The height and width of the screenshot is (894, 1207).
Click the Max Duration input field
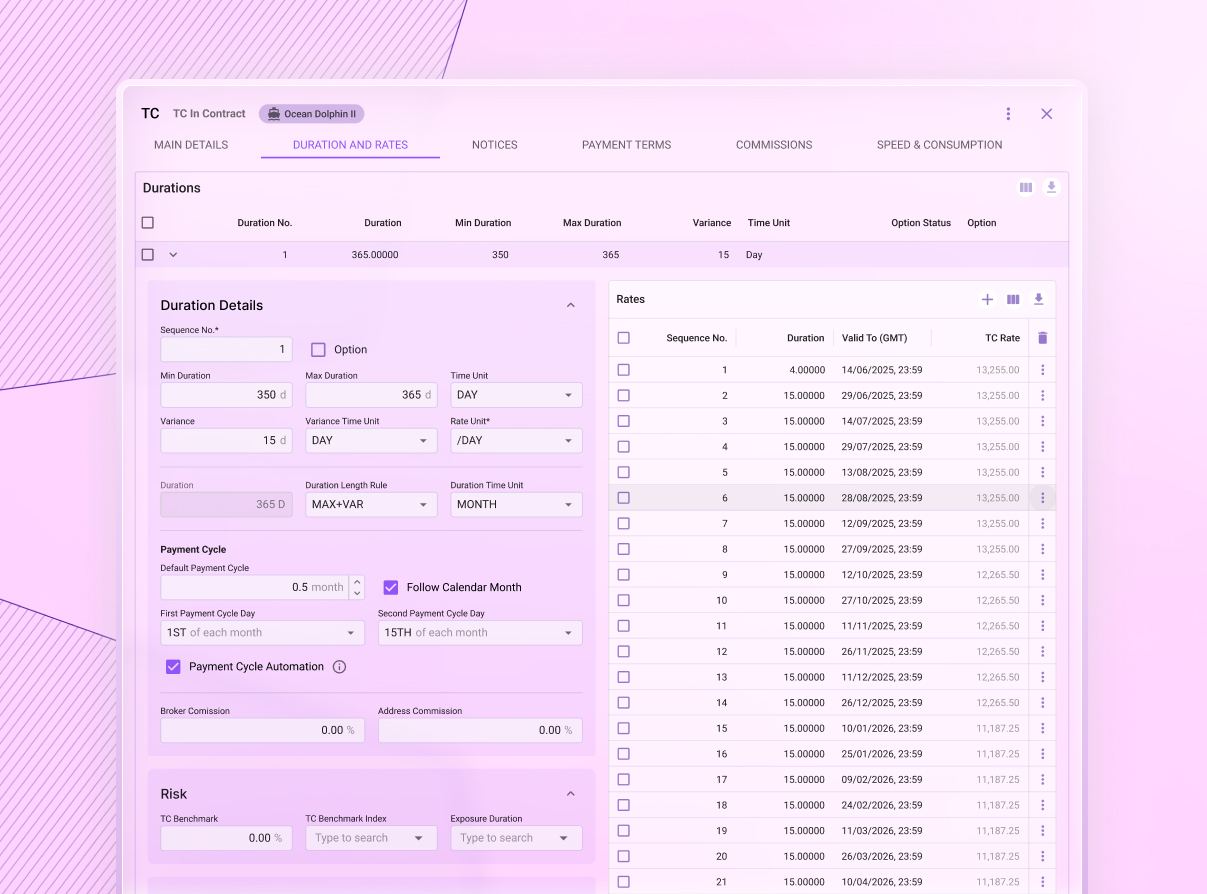point(371,395)
